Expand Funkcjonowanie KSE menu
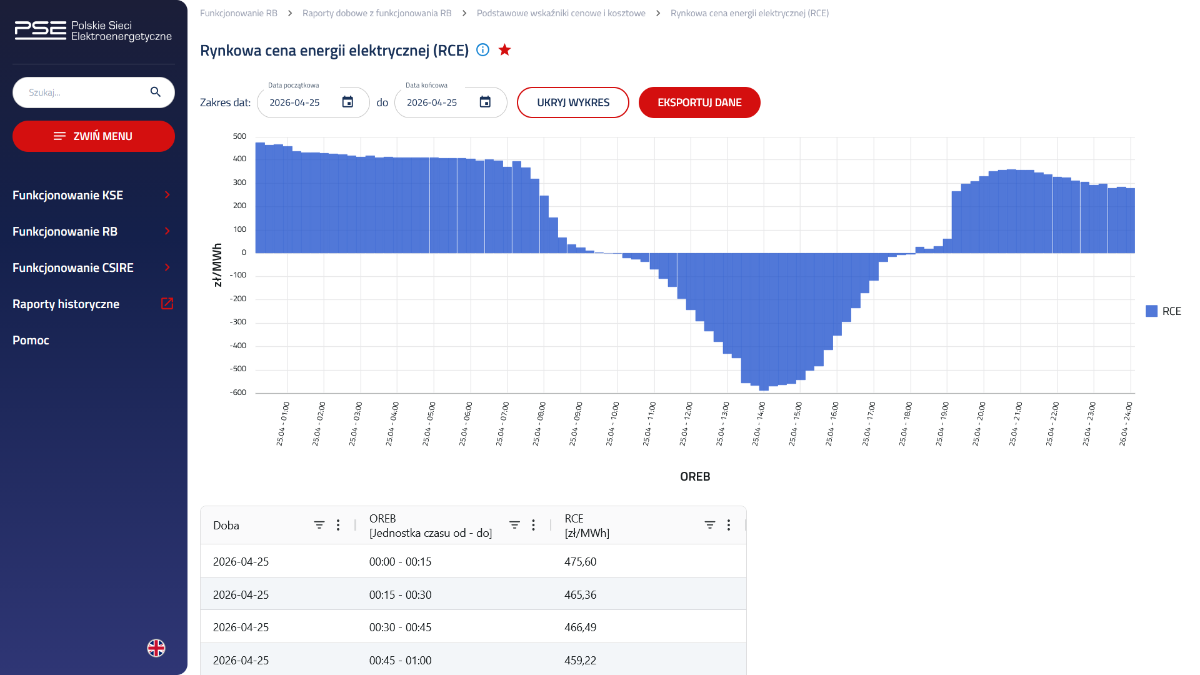Image resolution: width=1200 pixels, height=675 pixels. 92,195
